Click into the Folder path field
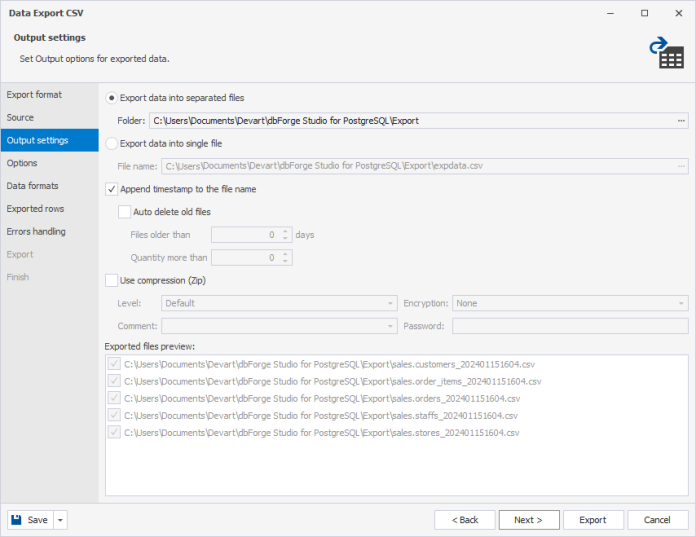The image size is (696, 537). pos(412,121)
